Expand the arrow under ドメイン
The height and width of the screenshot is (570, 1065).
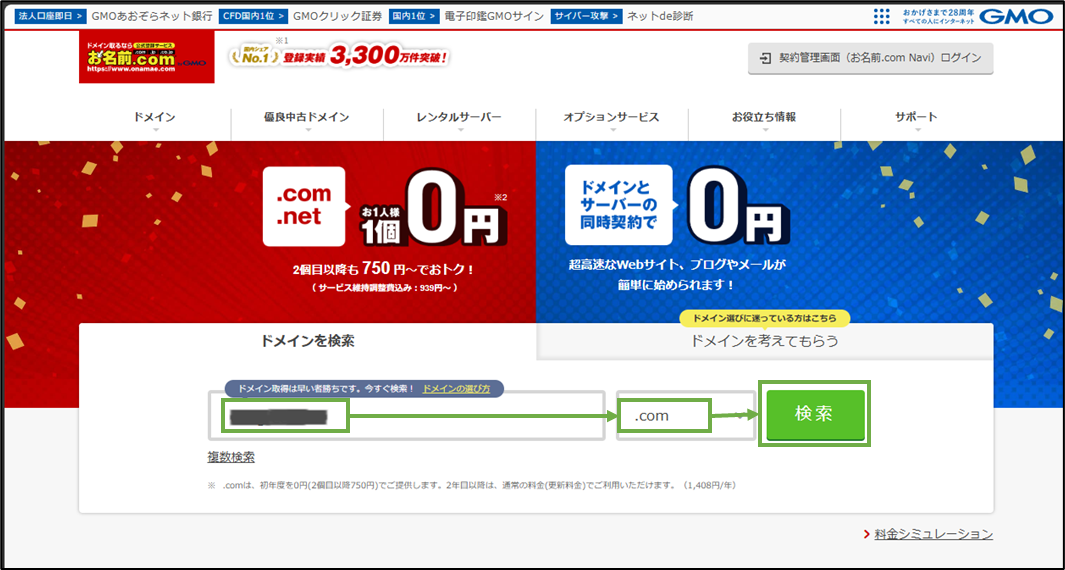pos(155,130)
